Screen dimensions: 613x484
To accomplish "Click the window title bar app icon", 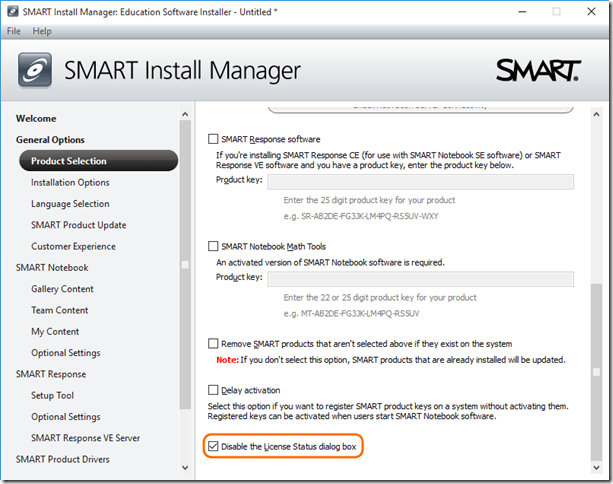I will tap(12, 11).
